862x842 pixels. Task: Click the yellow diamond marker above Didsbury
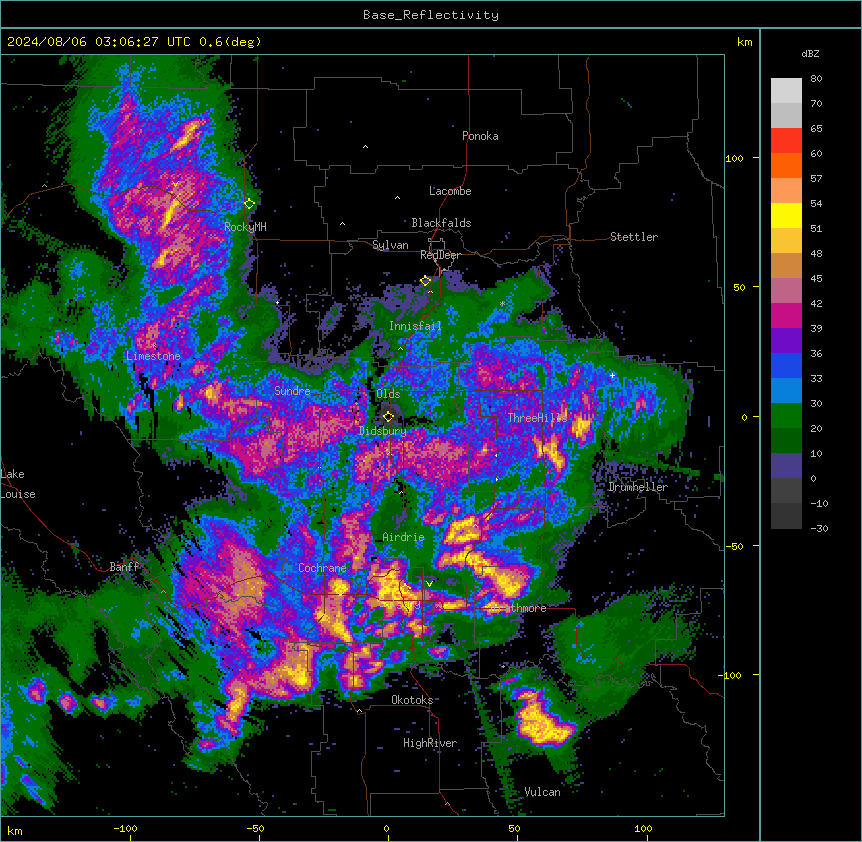388,416
